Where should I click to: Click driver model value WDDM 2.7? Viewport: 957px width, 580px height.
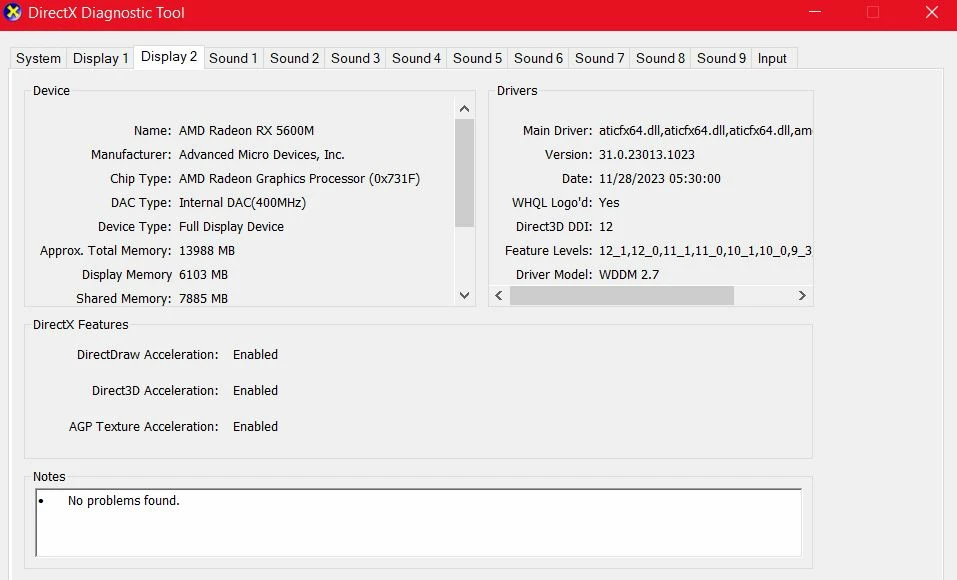point(629,275)
